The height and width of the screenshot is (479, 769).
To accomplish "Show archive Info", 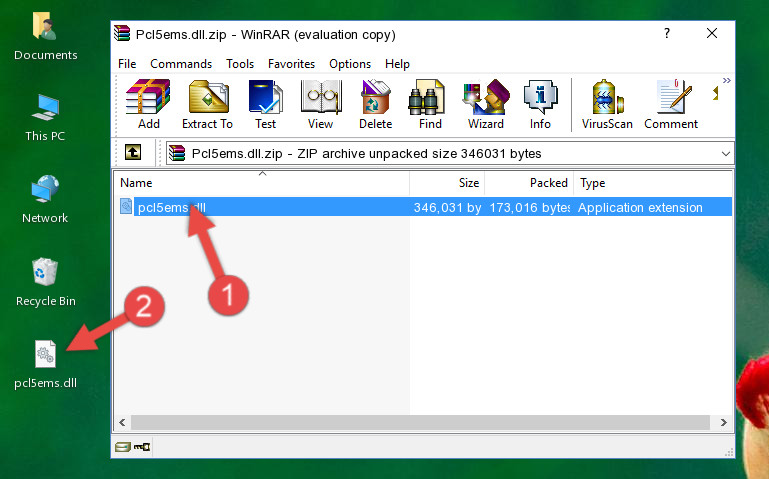I will tap(540, 104).
